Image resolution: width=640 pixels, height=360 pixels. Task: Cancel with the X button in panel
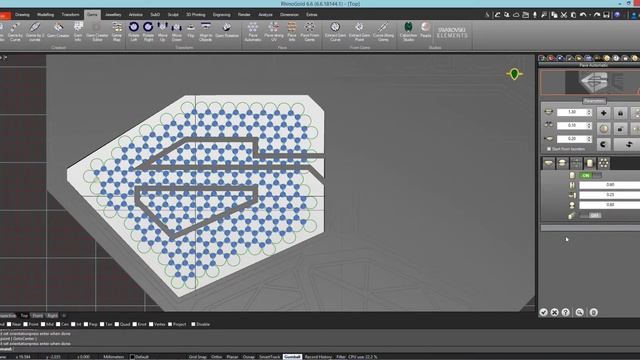click(x=554, y=312)
